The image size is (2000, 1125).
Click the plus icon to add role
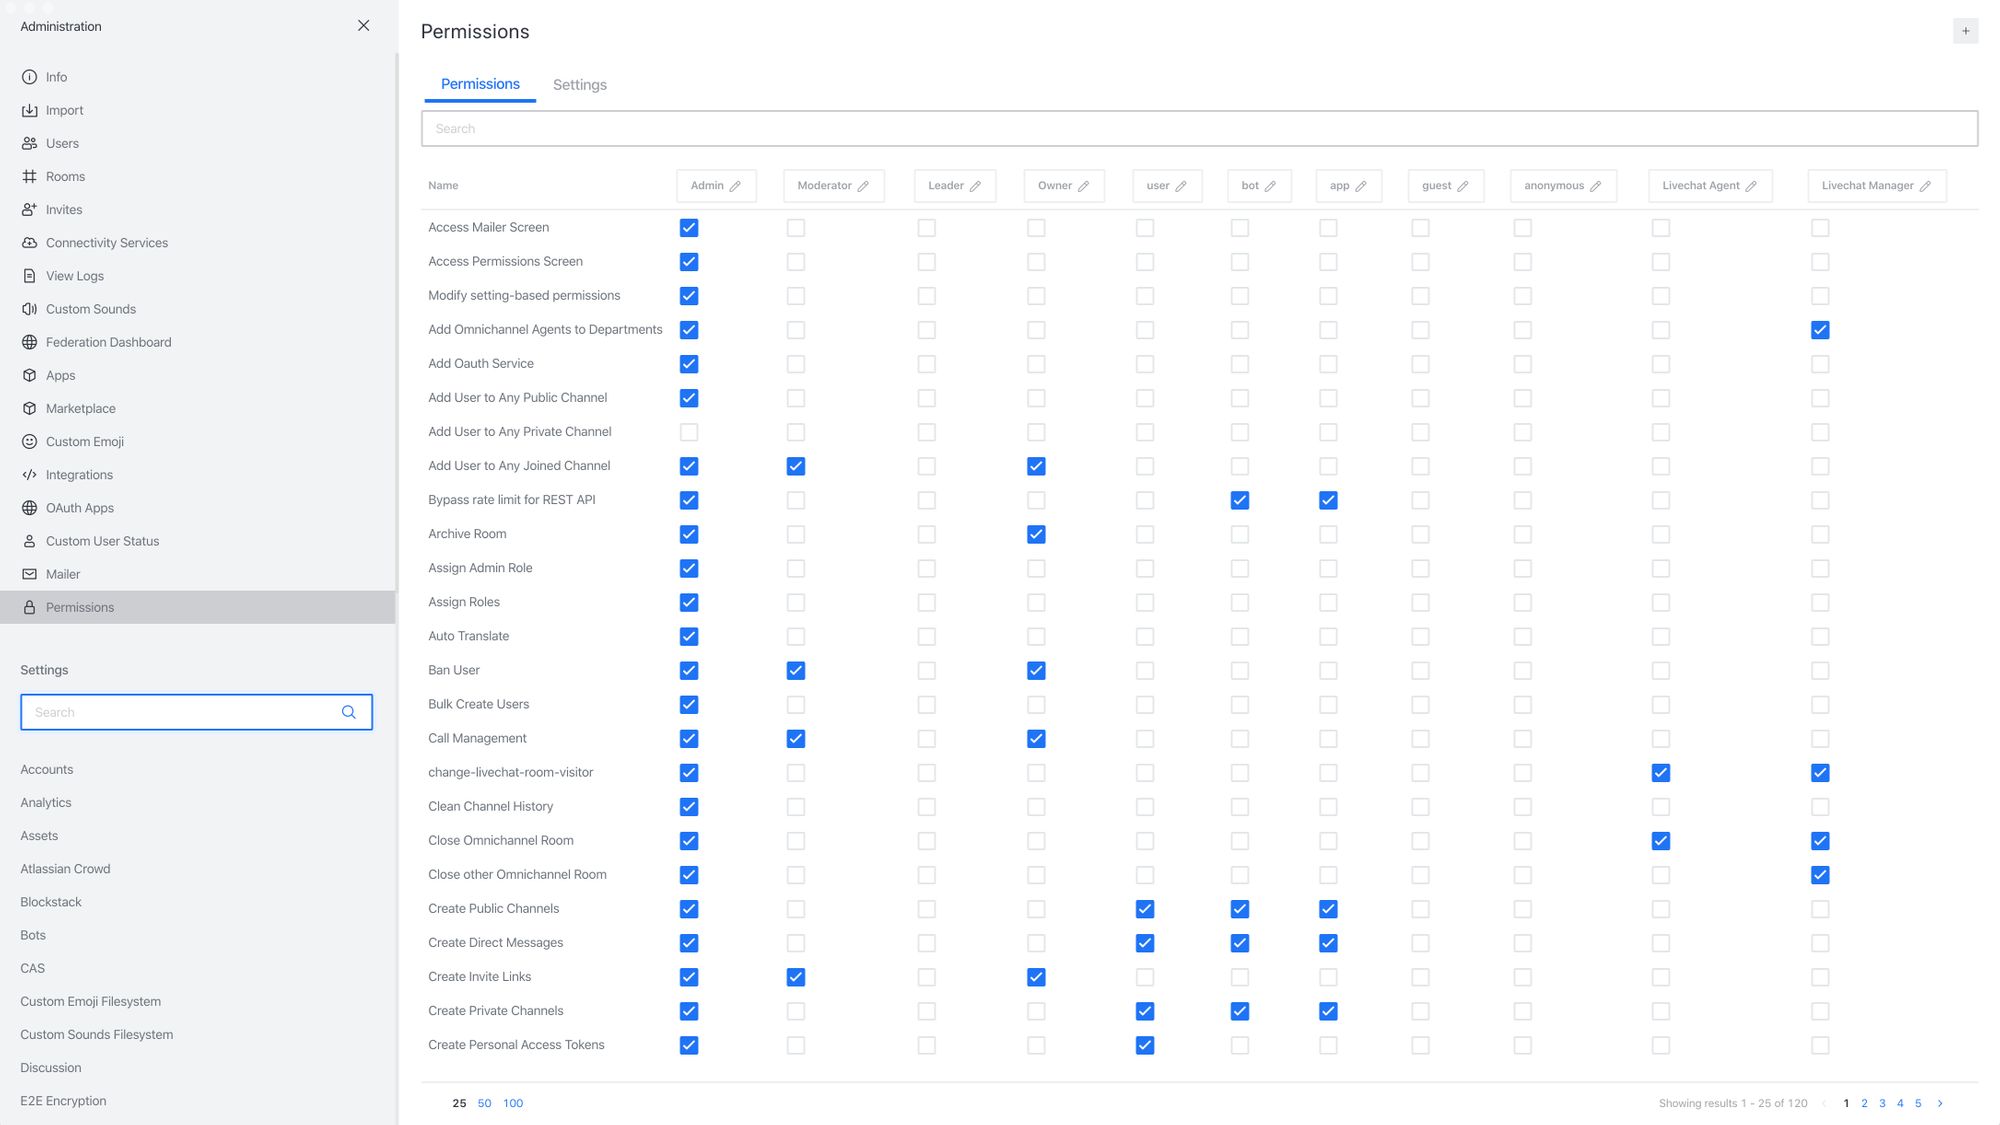pyautogui.click(x=1965, y=31)
